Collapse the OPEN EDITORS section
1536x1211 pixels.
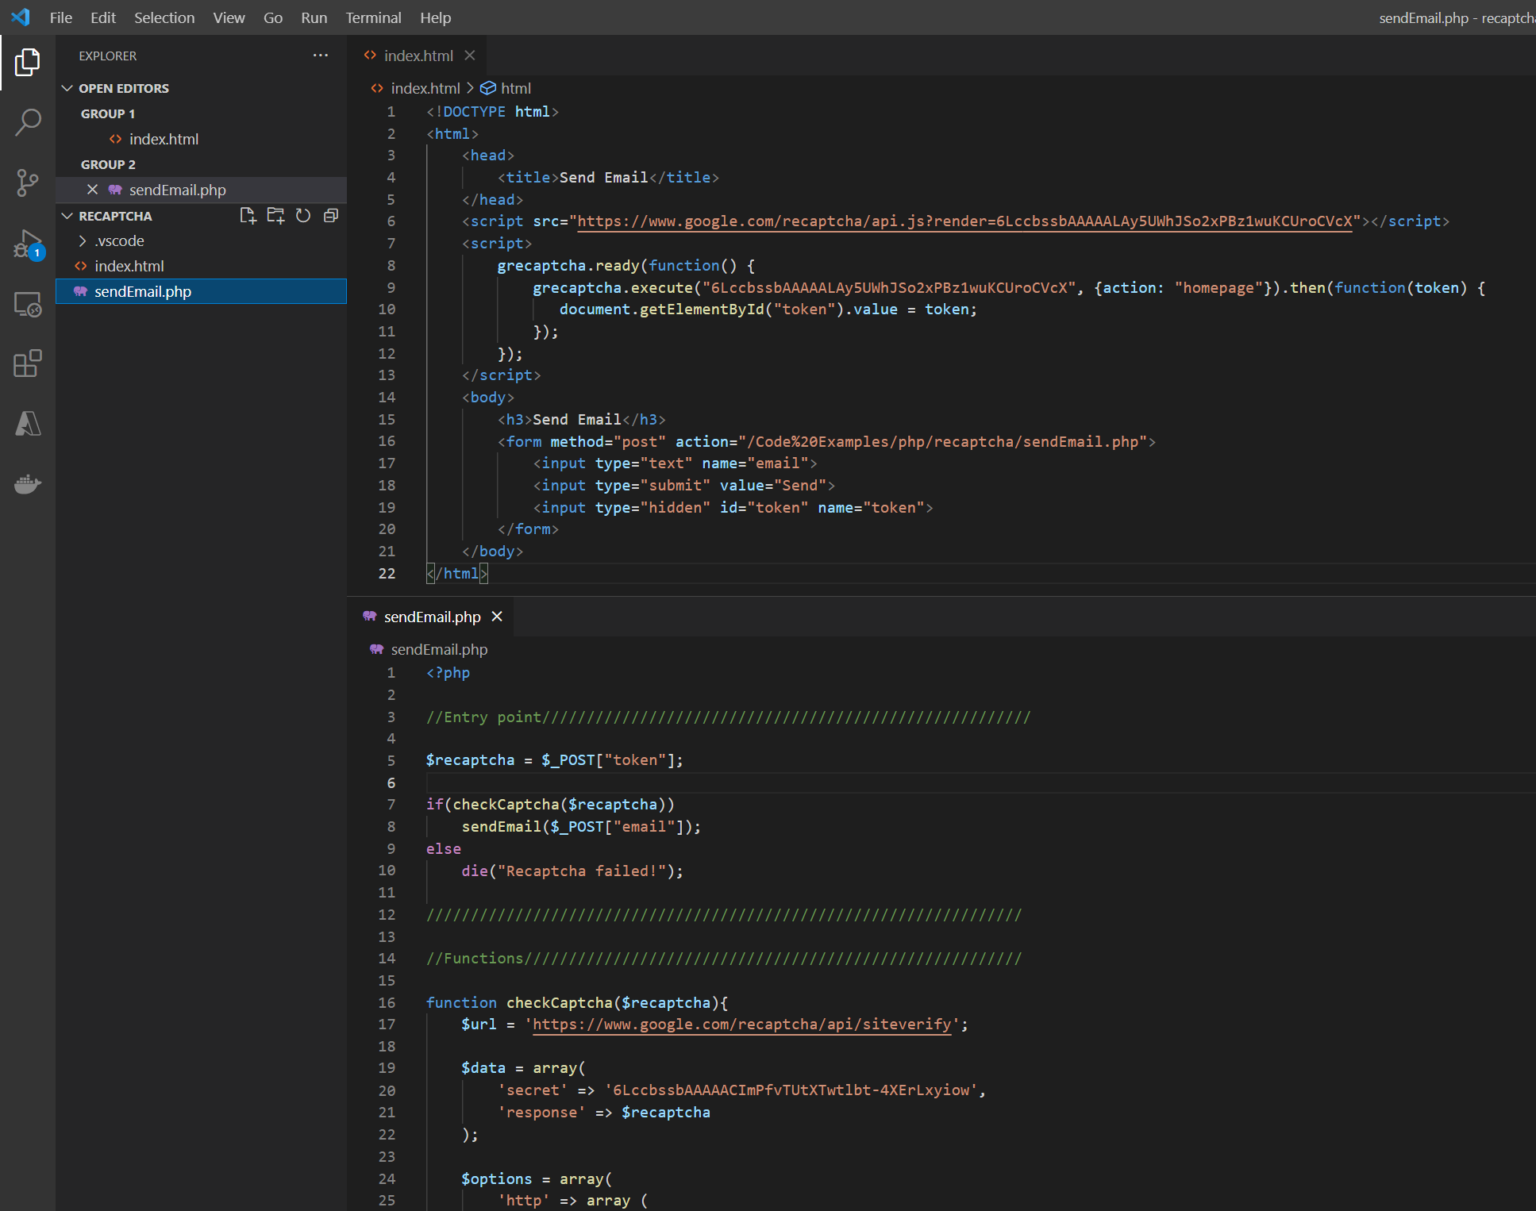tap(67, 88)
